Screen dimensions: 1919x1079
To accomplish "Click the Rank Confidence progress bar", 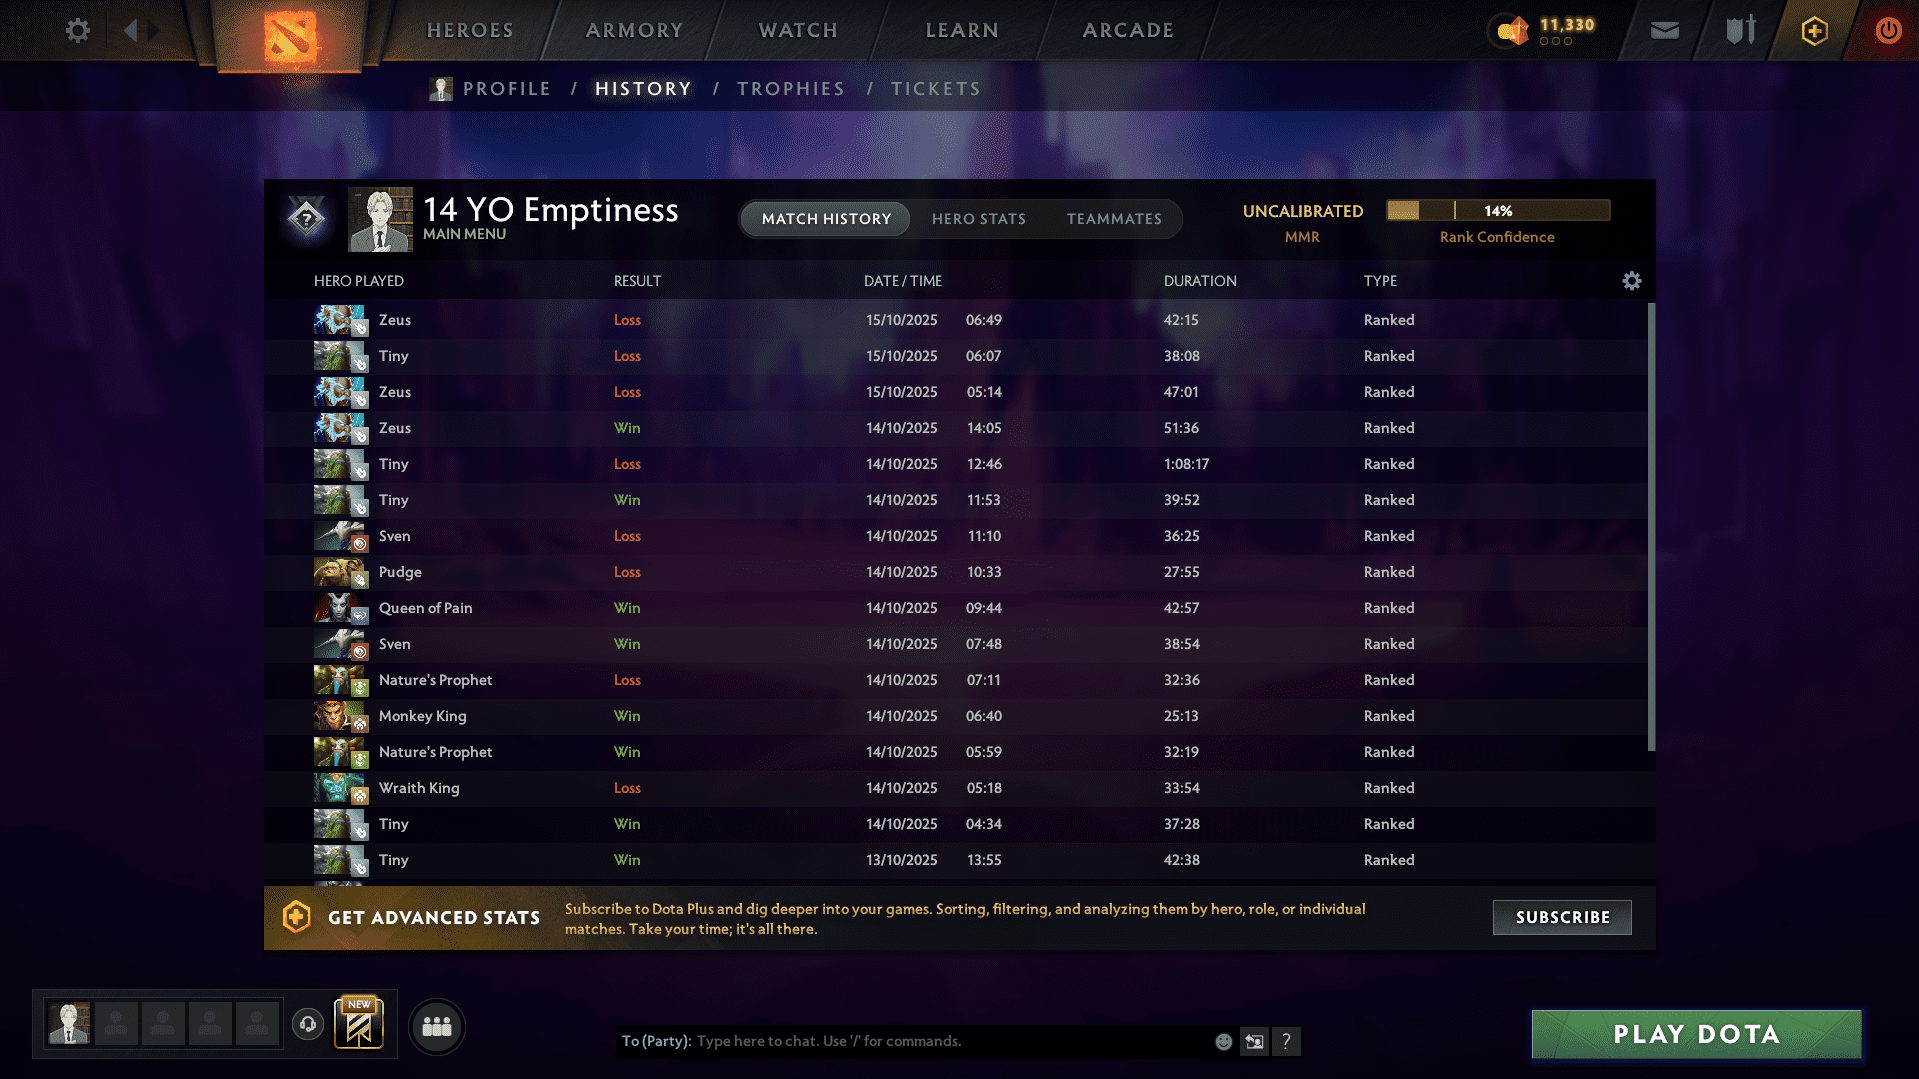I will [x=1498, y=210].
